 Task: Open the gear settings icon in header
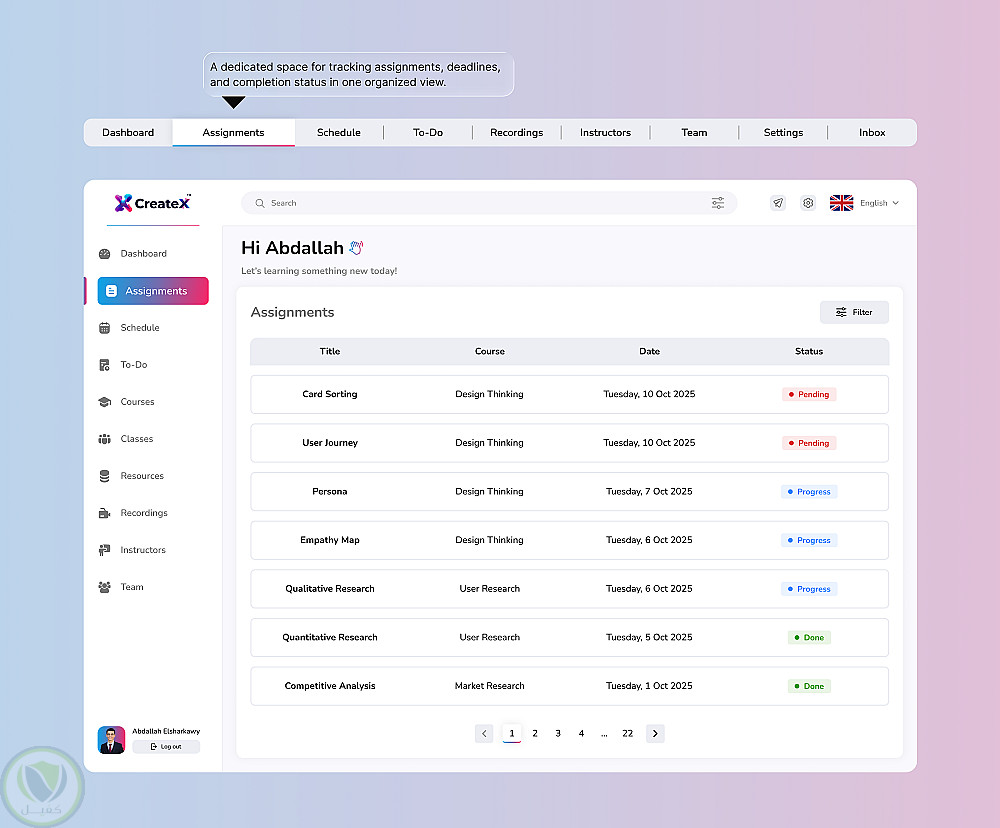pyautogui.click(x=808, y=203)
